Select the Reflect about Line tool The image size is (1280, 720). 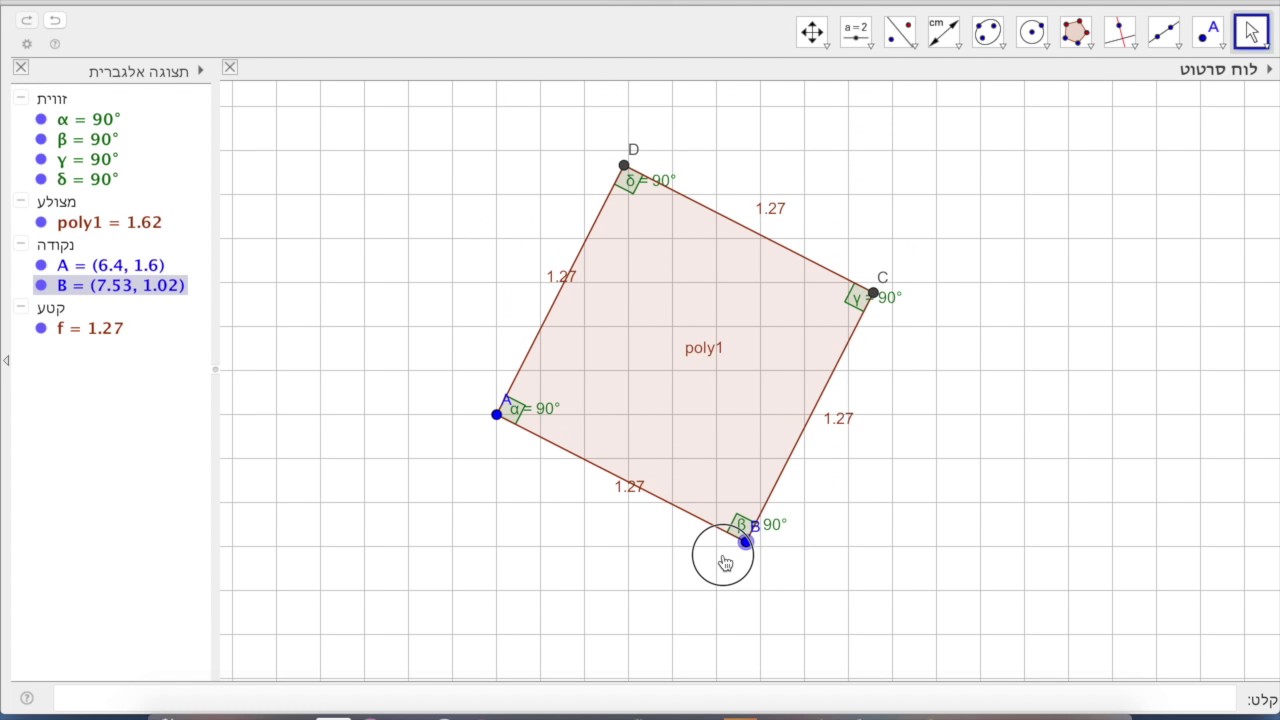point(900,32)
